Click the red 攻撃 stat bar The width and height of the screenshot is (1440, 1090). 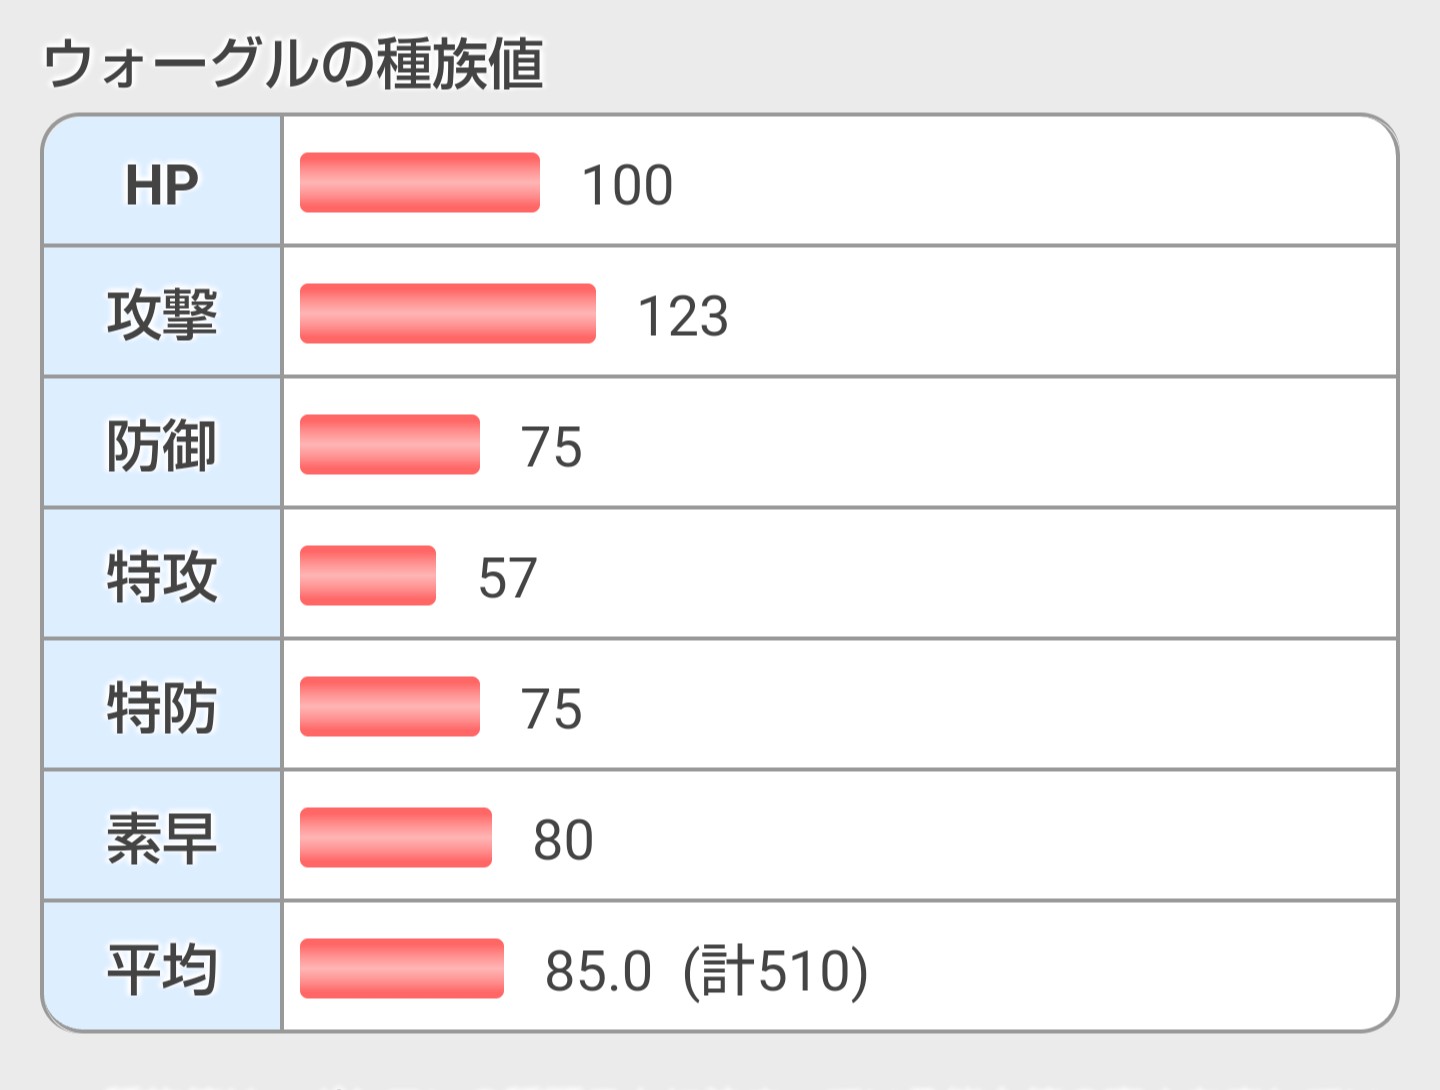click(448, 314)
